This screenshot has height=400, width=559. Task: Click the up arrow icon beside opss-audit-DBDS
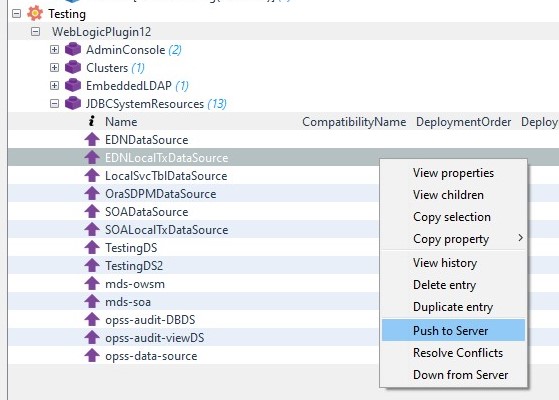92,320
